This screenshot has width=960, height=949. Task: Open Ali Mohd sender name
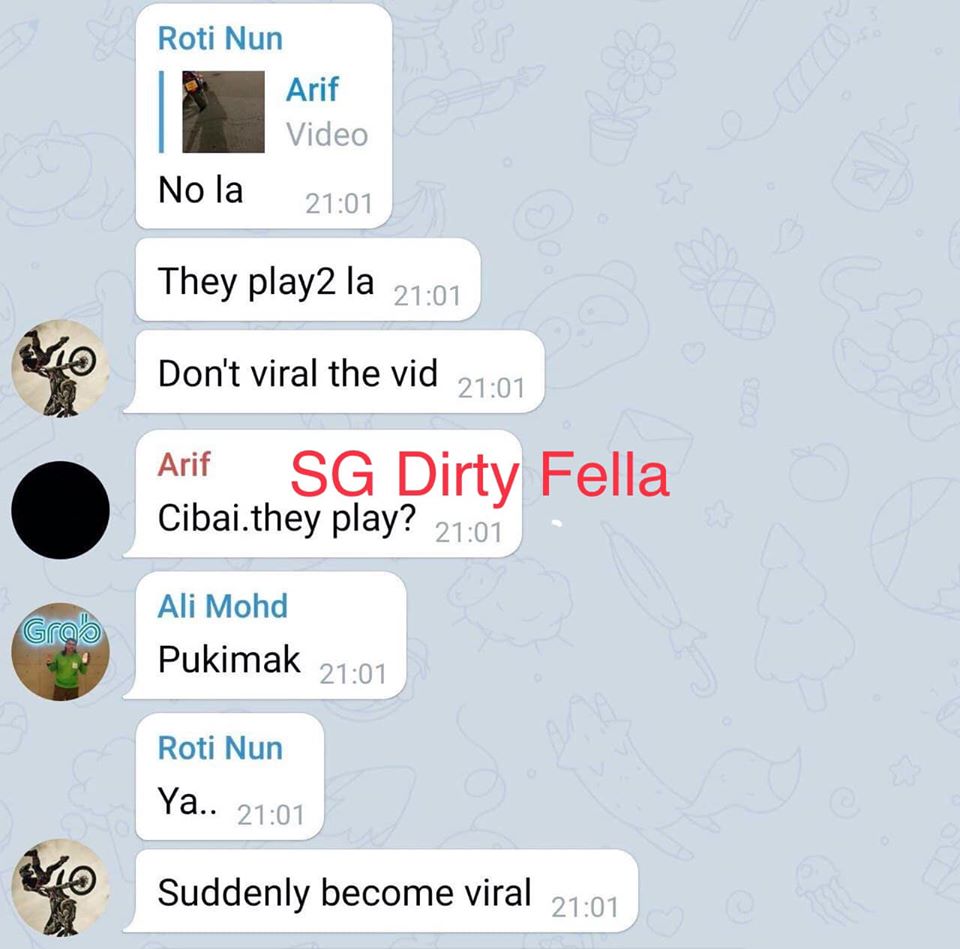(x=222, y=606)
